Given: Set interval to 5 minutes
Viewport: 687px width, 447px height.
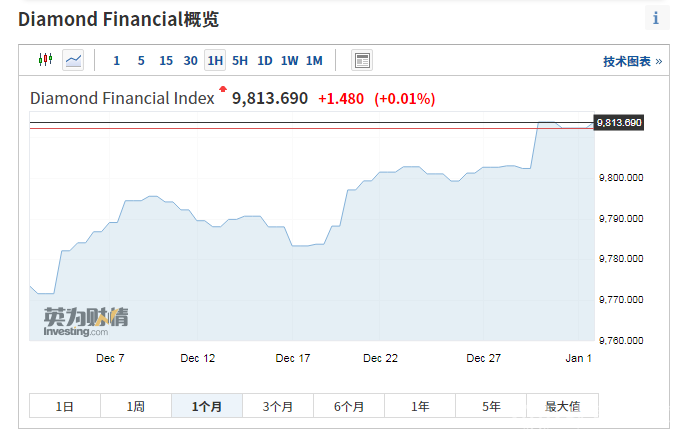Looking at the screenshot, I should [x=141, y=60].
